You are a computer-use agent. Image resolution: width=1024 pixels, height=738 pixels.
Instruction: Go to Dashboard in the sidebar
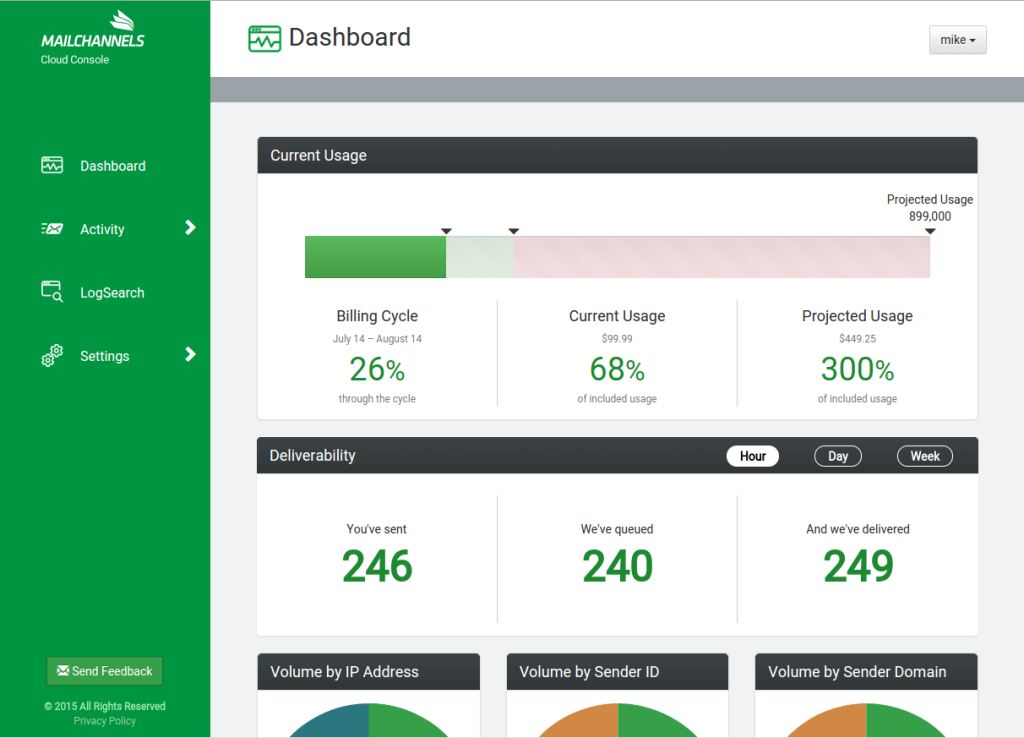pos(113,166)
